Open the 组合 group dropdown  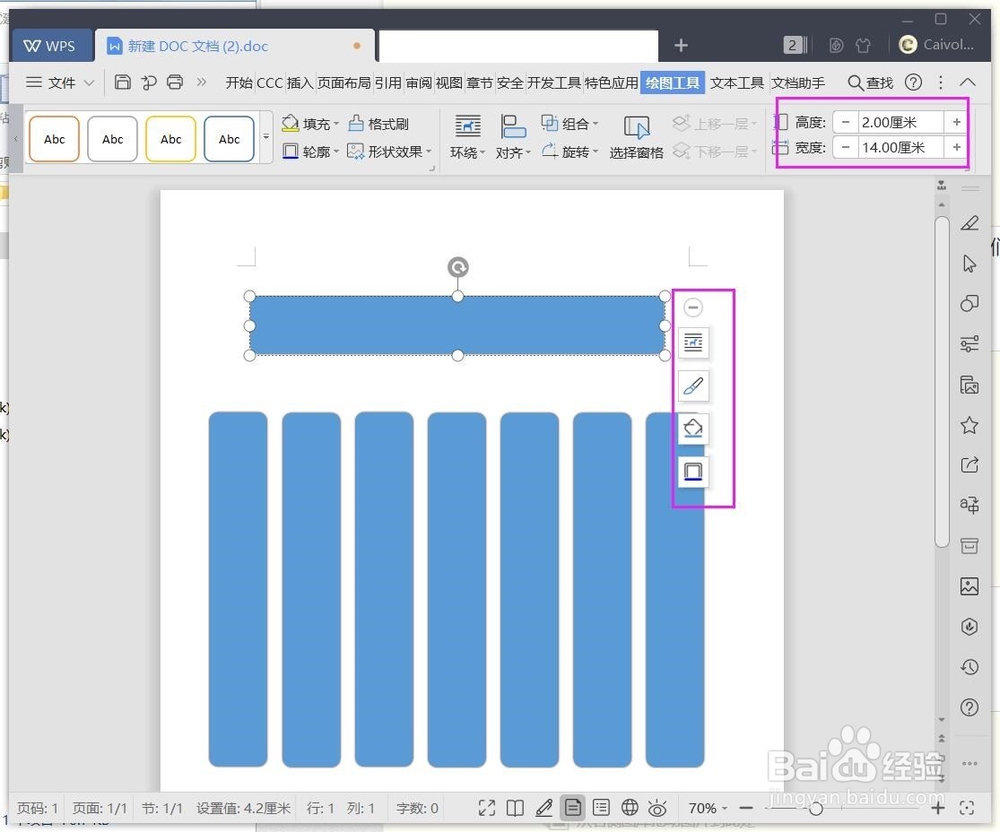[570, 123]
